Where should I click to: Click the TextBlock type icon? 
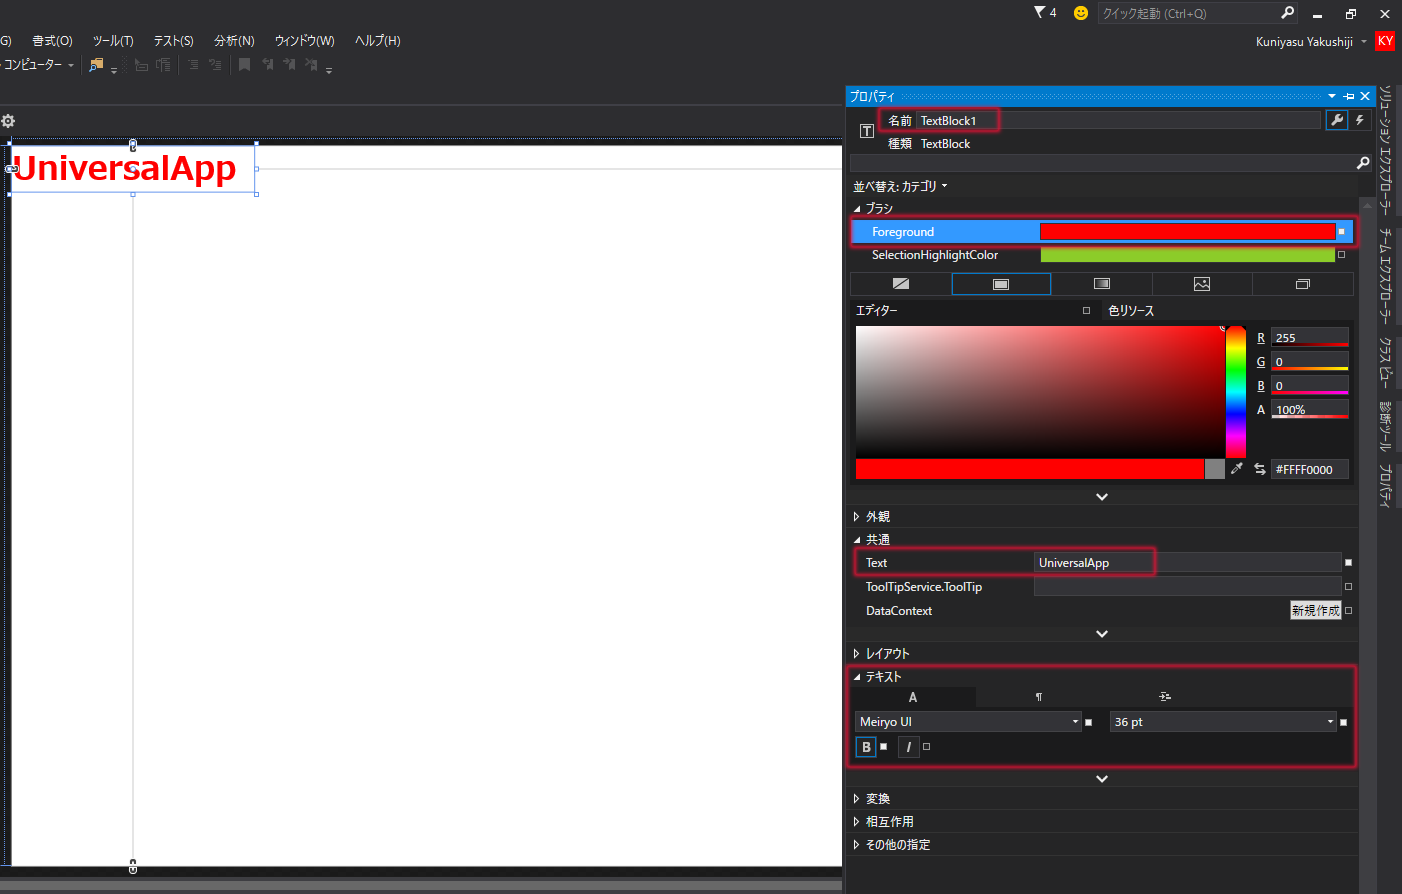pos(867,131)
